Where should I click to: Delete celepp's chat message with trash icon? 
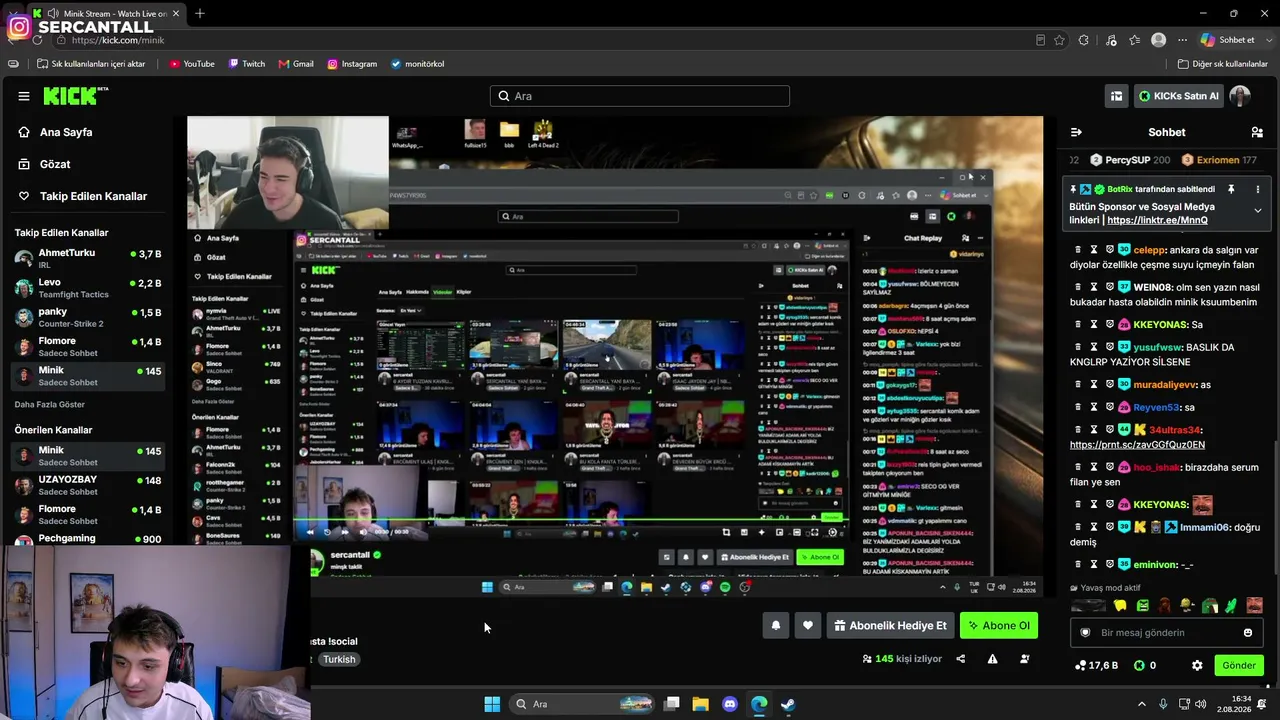(x=1078, y=250)
